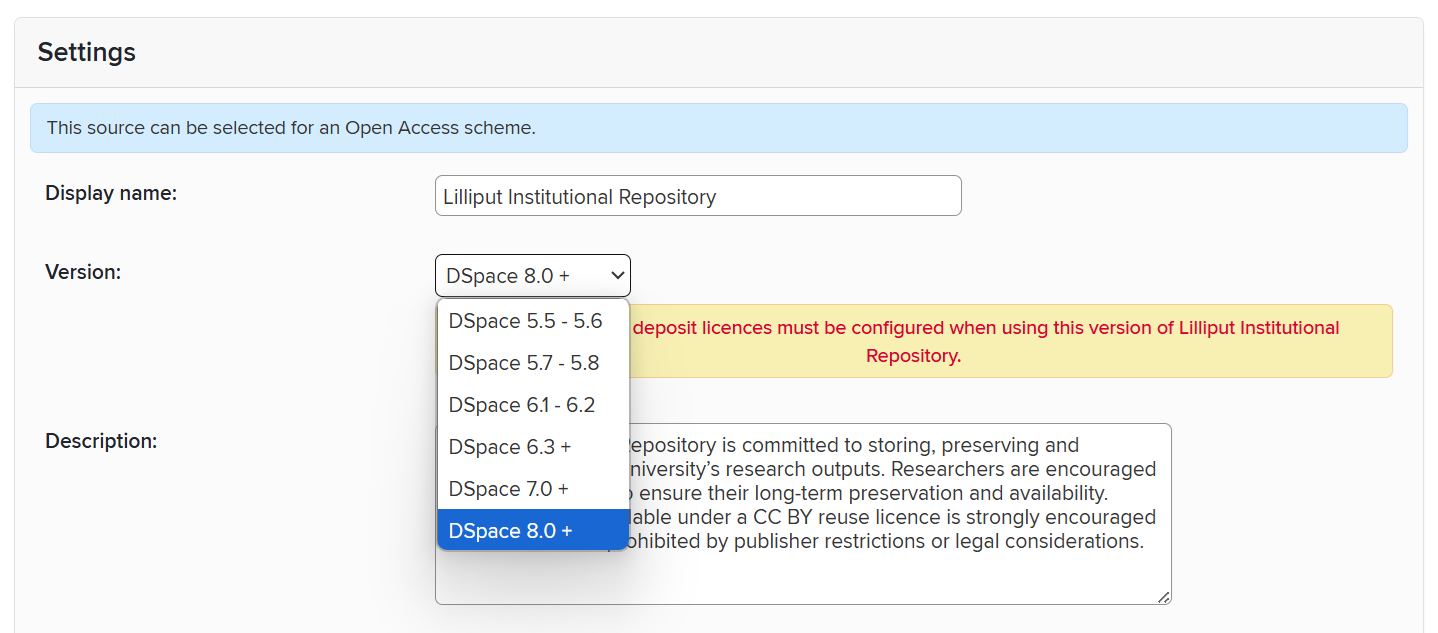The image size is (1438, 633).
Task: Click the Display name input field
Action: tap(698, 196)
